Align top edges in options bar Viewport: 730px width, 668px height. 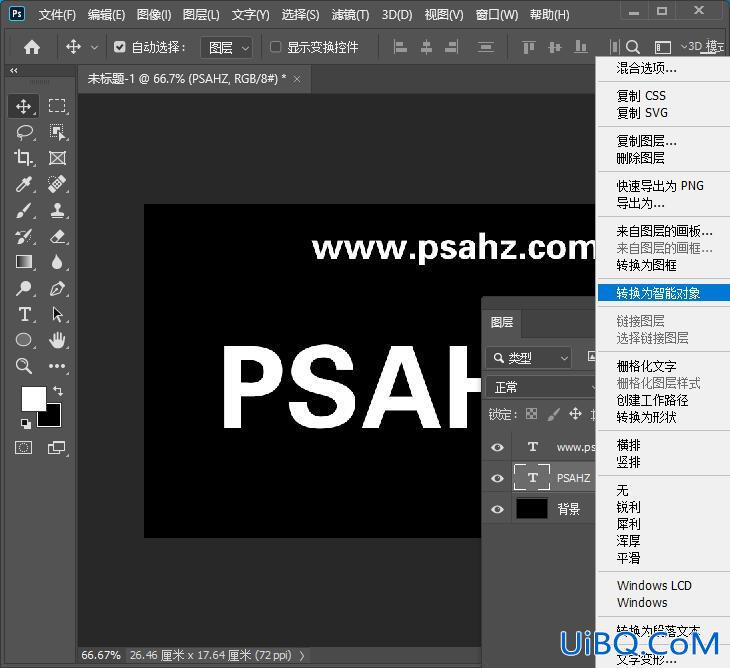tap(528, 47)
